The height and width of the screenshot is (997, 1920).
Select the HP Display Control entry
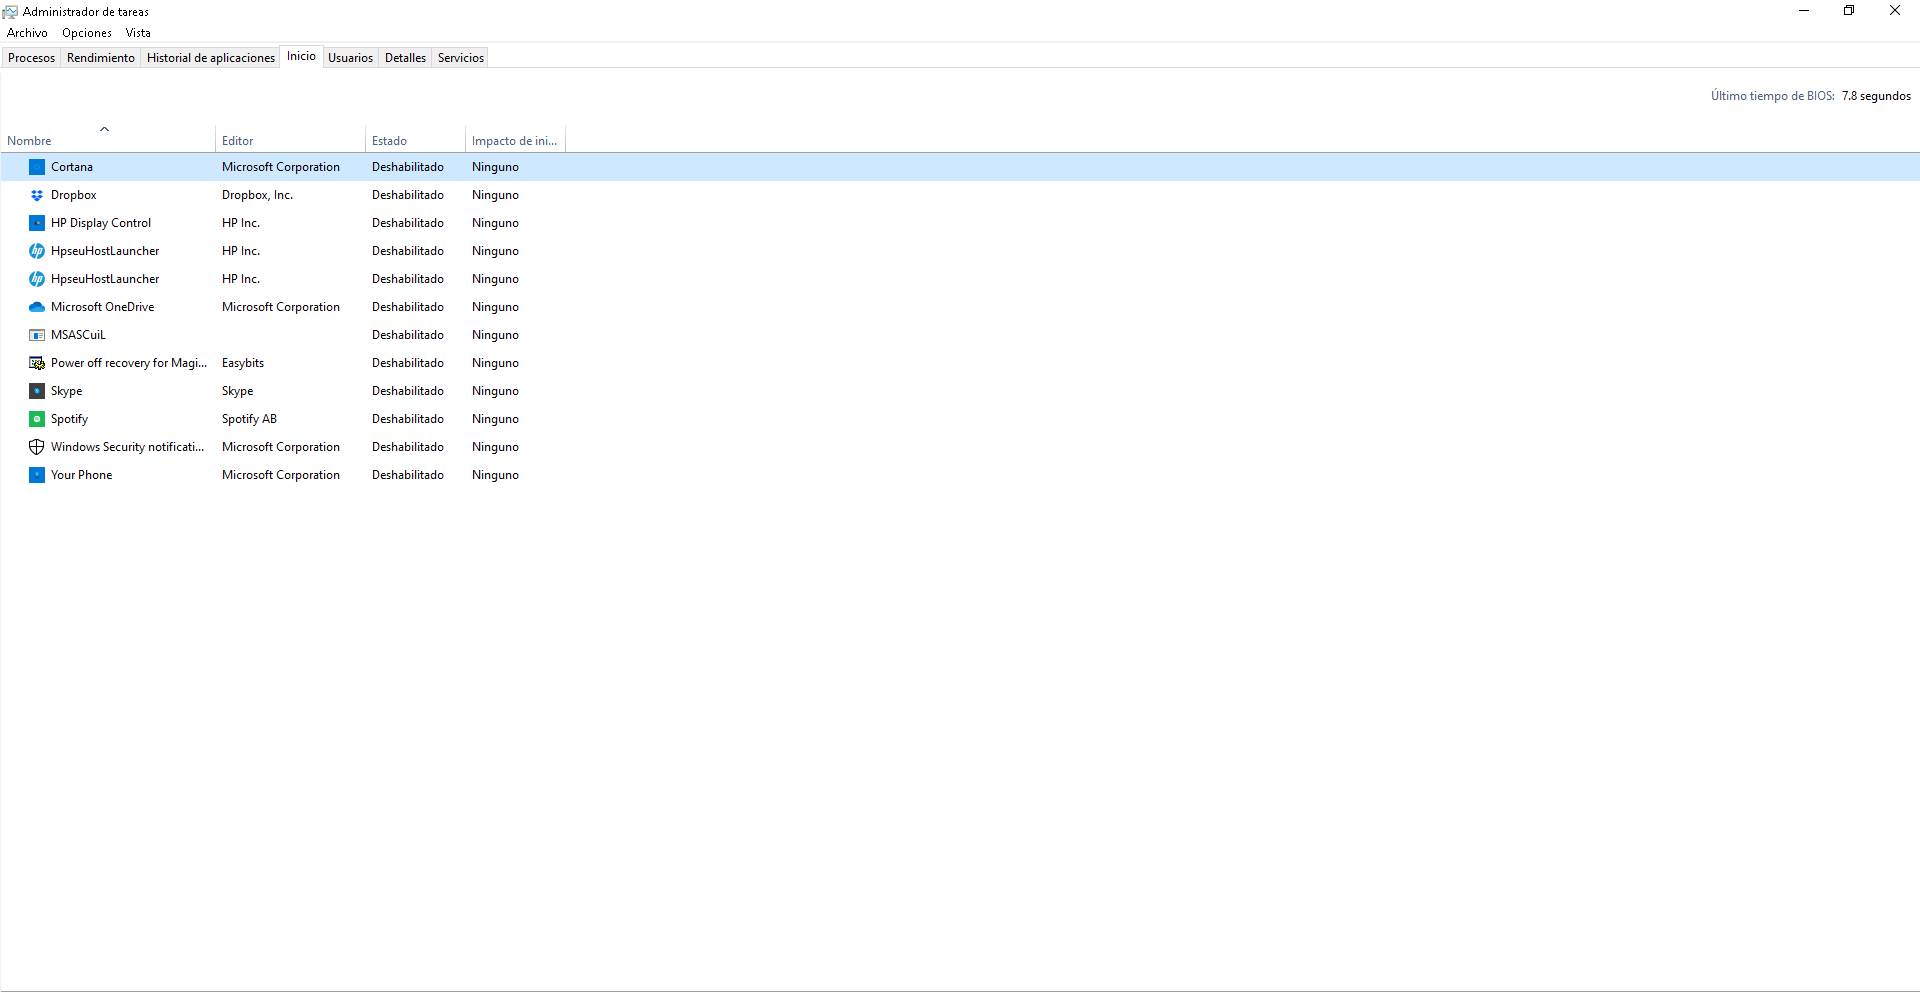pyautogui.click(x=101, y=223)
